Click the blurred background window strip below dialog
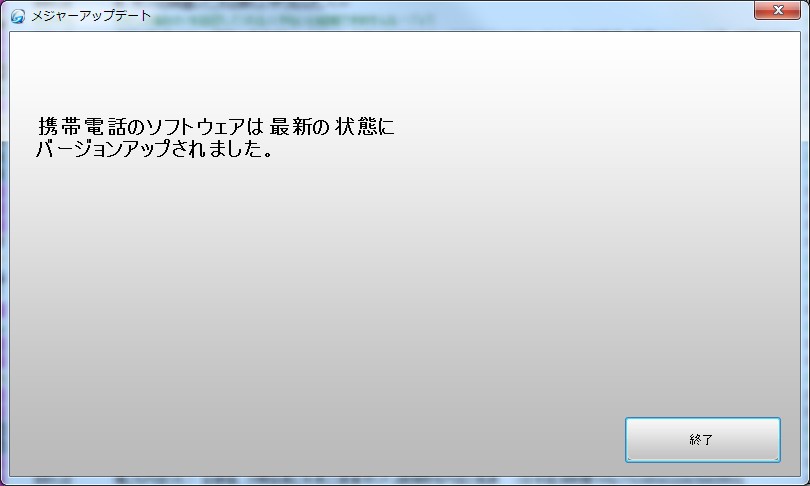The width and height of the screenshot is (810, 486). click(x=405, y=481)
